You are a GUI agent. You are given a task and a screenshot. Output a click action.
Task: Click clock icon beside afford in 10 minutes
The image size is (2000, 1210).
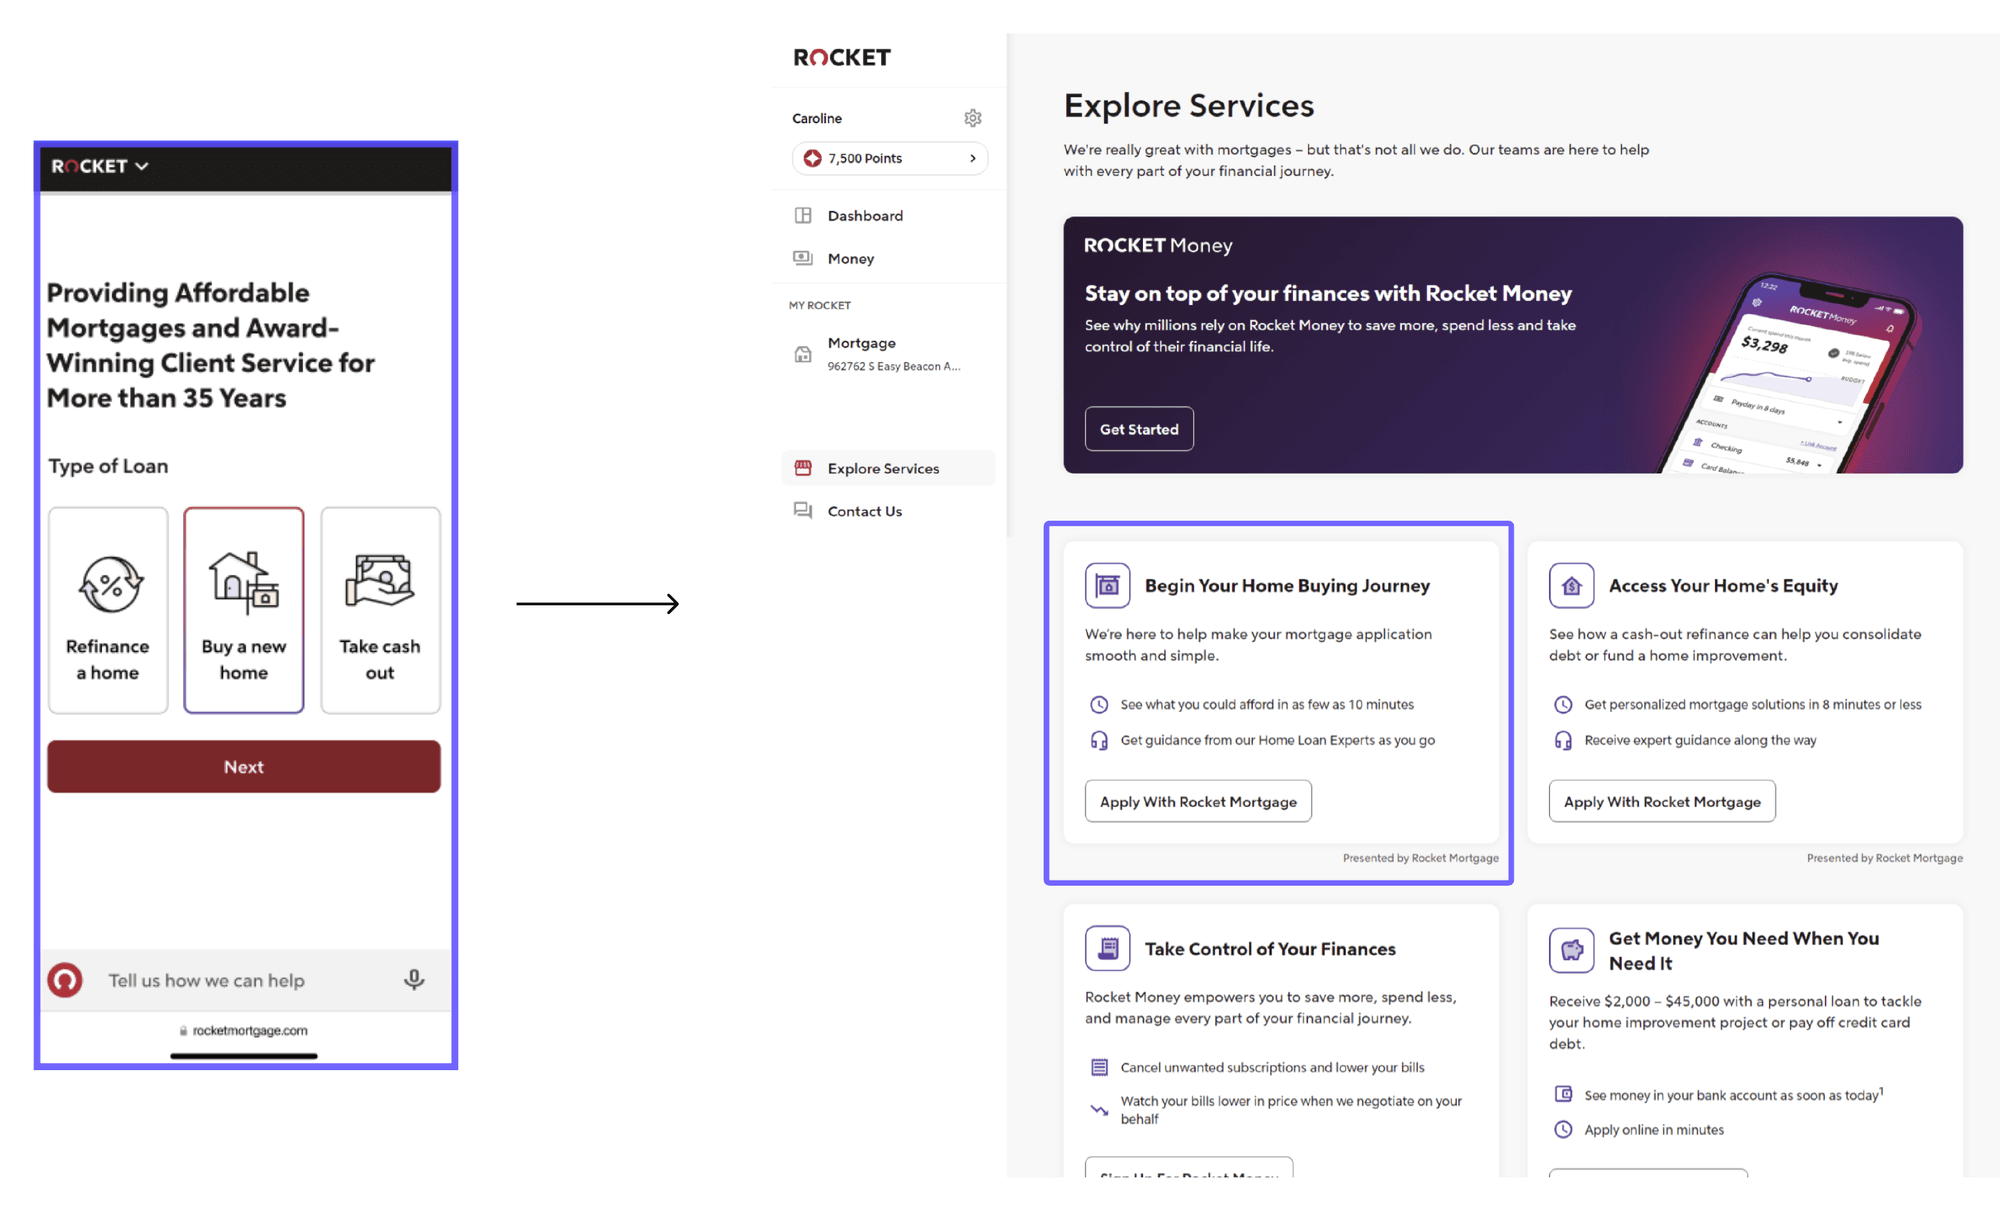pyautogui.click(x=1099, y=704)
